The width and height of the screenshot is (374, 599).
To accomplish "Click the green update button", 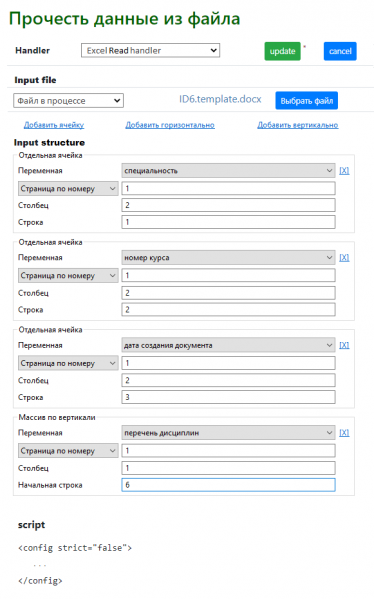I will (282, 51).
